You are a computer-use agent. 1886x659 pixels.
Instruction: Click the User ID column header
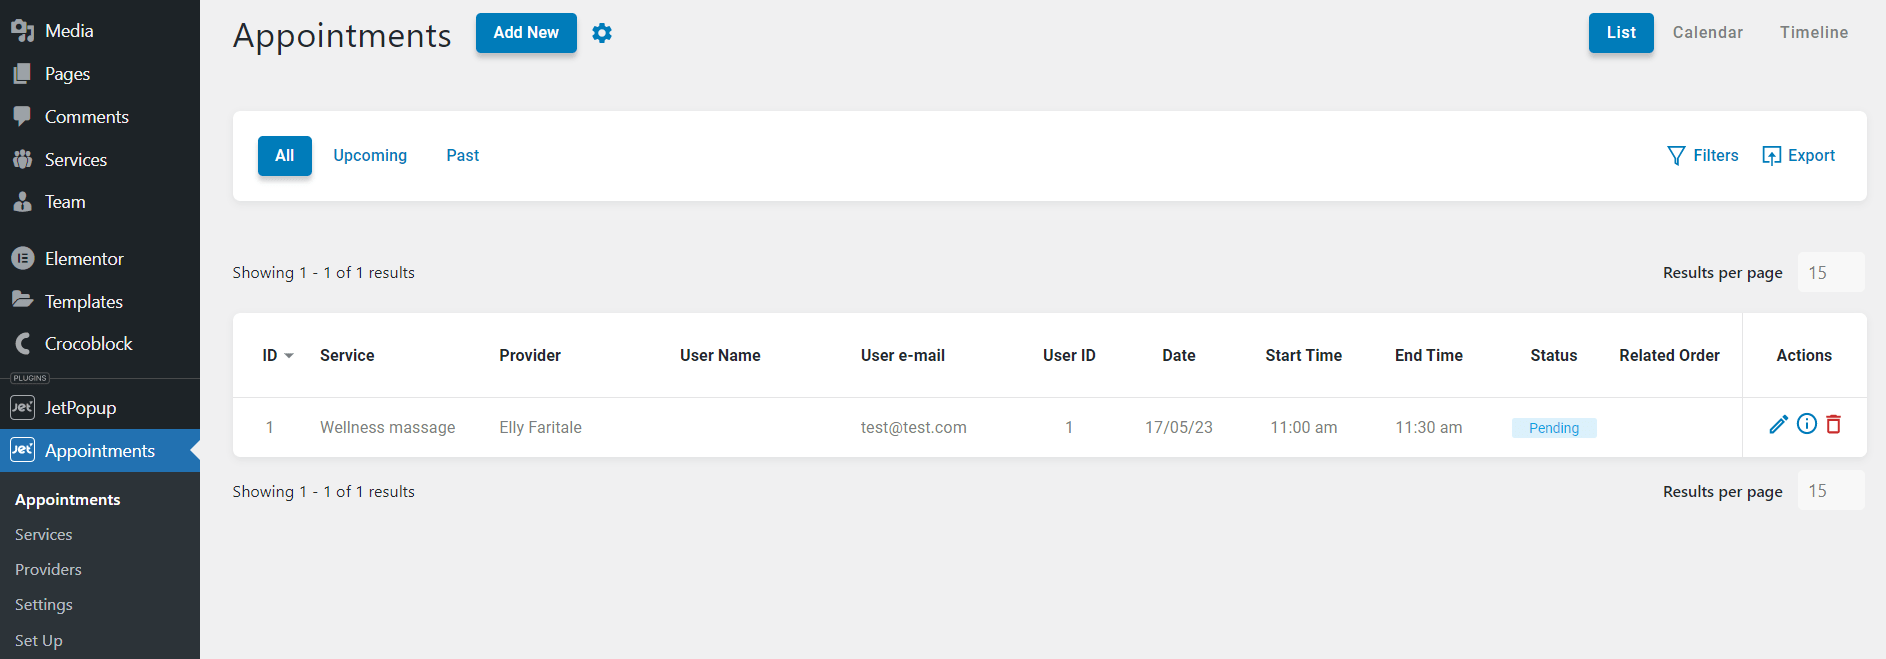click(1069, 356)
